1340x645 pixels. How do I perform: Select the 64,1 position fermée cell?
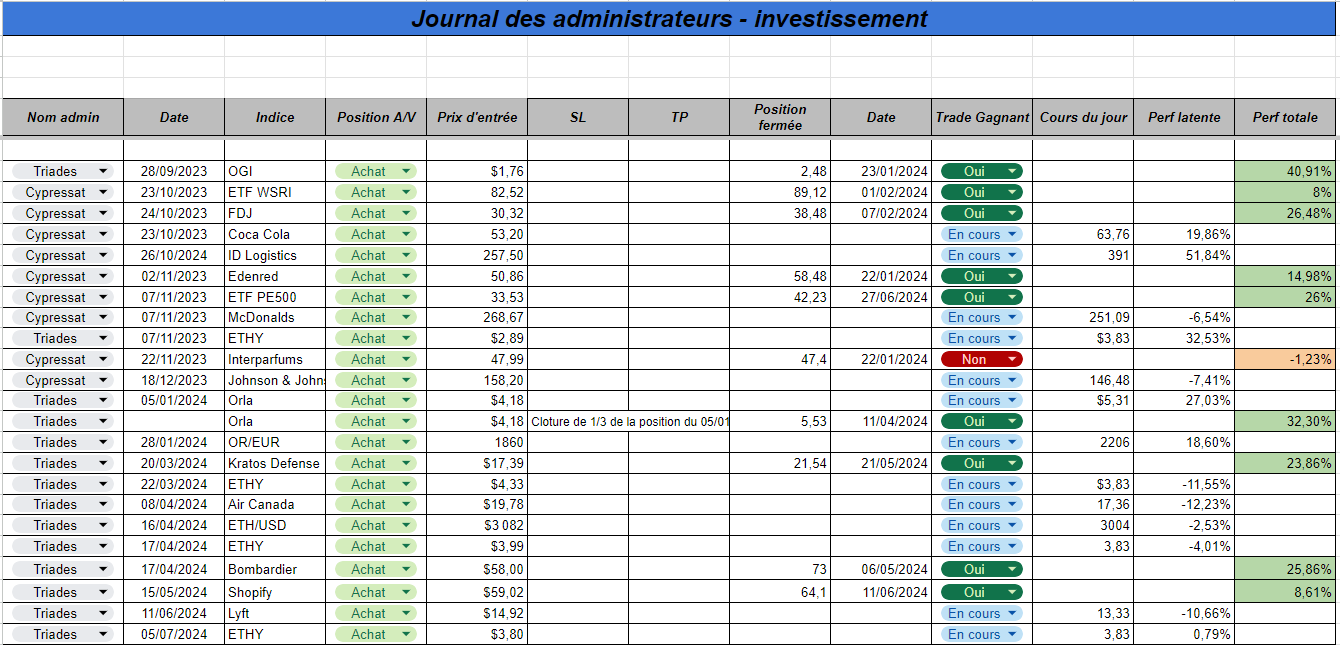(x=780, y=592)
